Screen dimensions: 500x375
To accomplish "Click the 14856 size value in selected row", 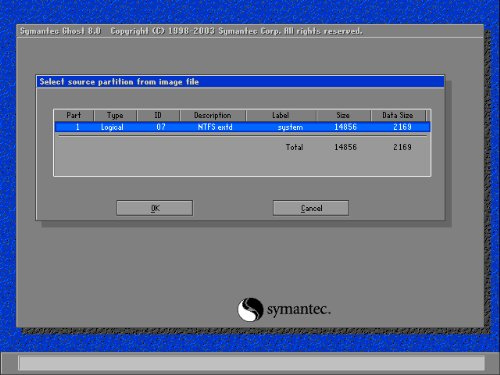I will pos(346,127).
